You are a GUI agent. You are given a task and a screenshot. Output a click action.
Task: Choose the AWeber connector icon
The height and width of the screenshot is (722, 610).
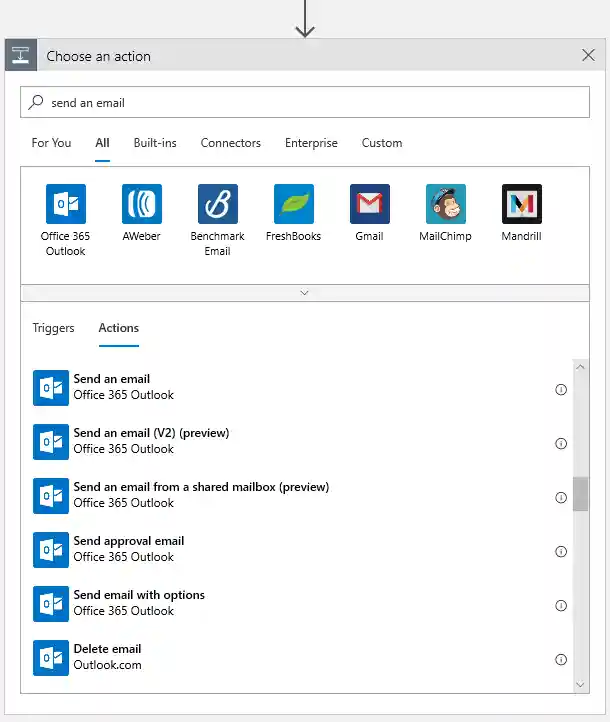[x=141, y=204]
